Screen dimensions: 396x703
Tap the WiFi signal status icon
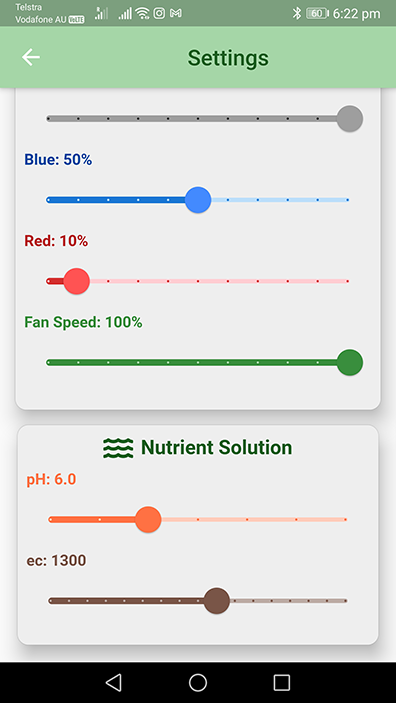coord(143,13)
